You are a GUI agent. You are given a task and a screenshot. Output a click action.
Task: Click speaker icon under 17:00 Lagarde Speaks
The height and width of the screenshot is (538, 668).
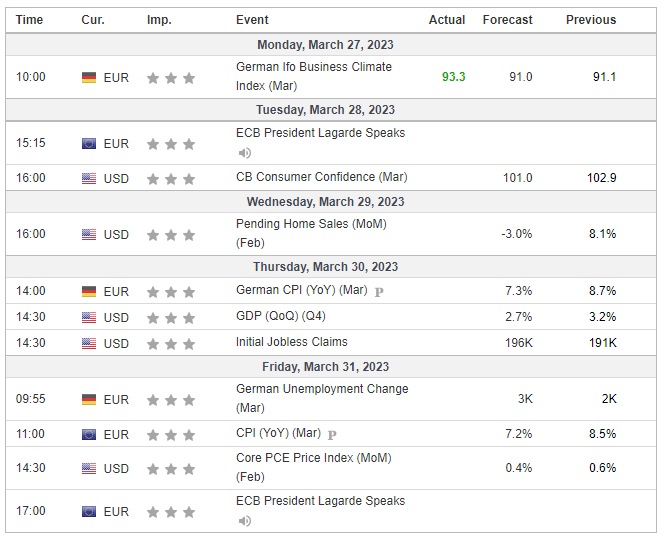245,521
